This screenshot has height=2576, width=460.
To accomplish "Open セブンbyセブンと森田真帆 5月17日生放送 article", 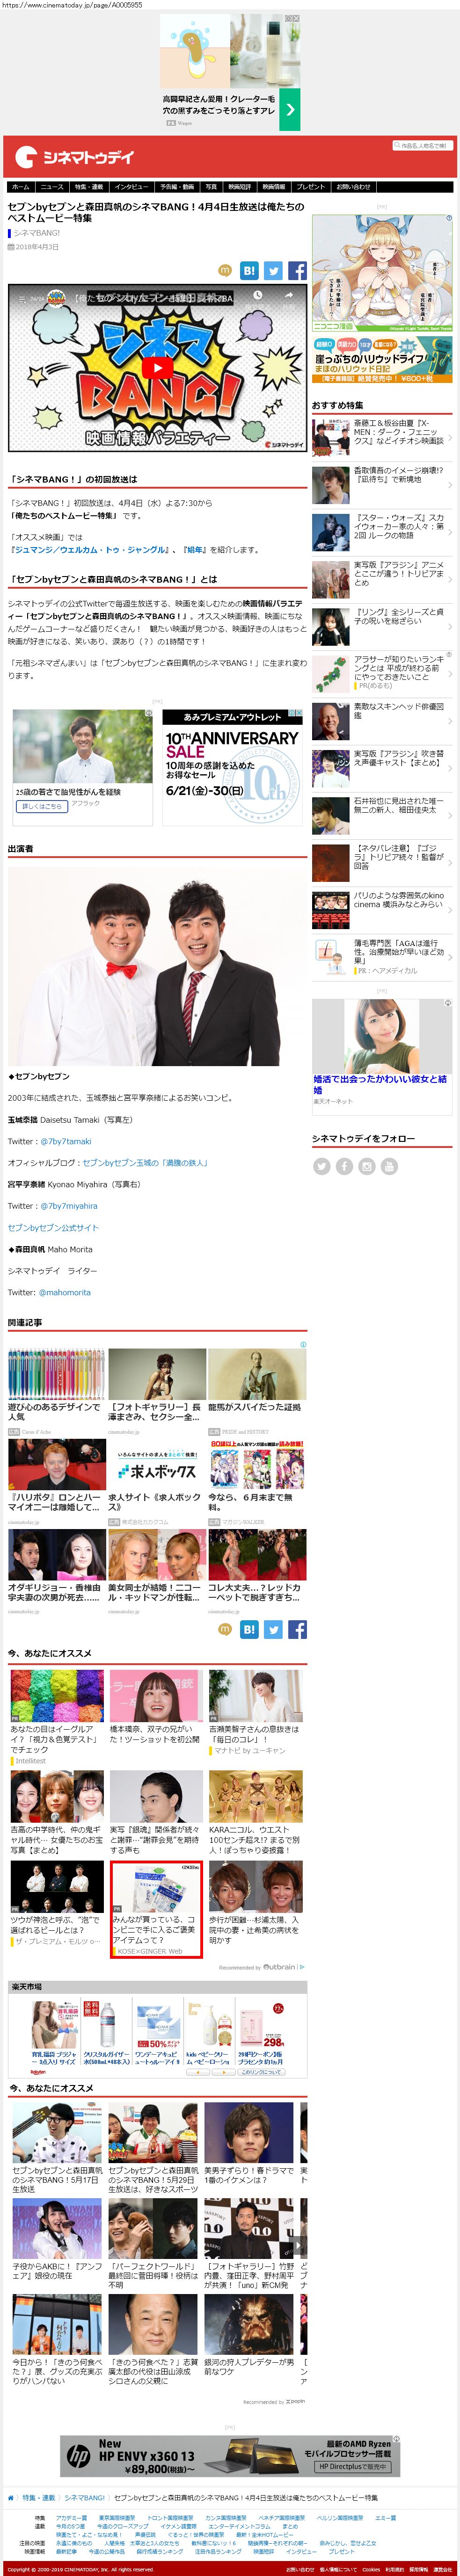I will pos(57,2147).
